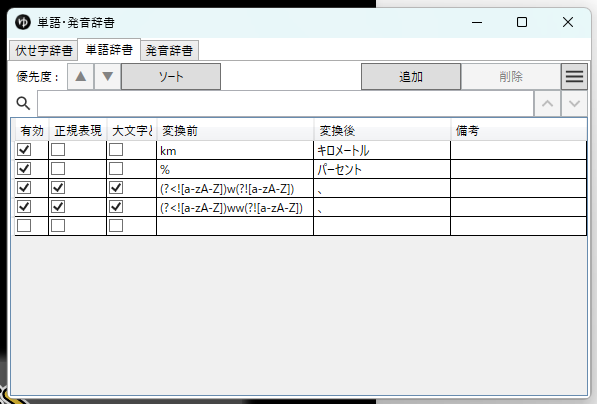Click the magnifying glass search icon
Screen dimensions: 597x404
[23, 103]
